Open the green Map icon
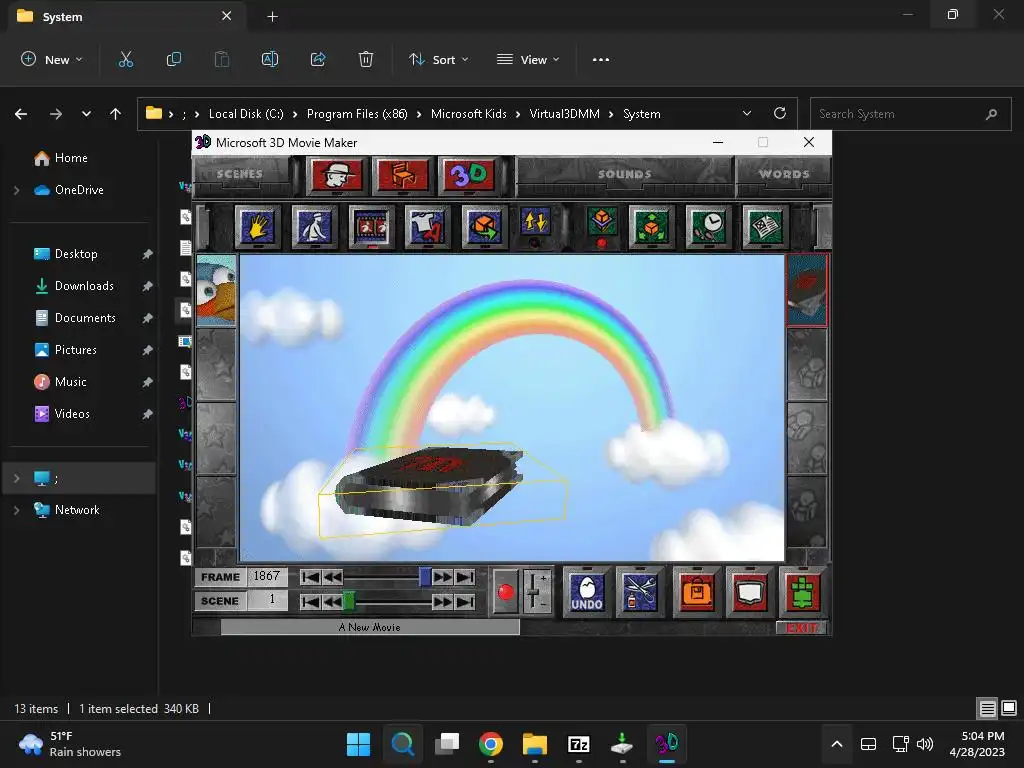The width and height of the screenshot is (1024, 768). 803,592
